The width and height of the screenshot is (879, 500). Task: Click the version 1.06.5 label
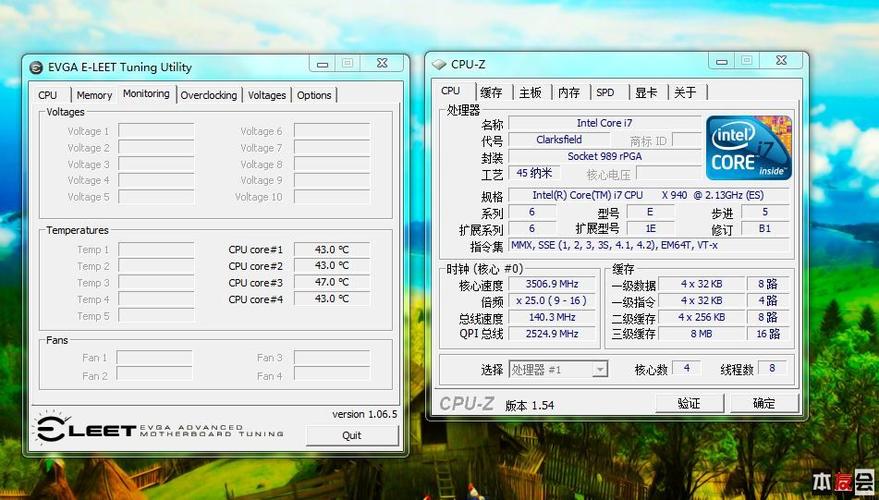(x=364, y=414)
